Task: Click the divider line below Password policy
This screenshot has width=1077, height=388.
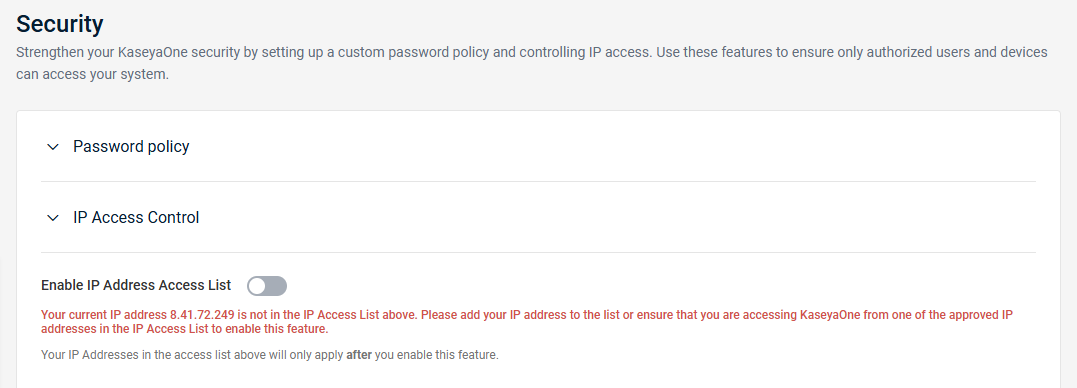Action: [538, 182]
